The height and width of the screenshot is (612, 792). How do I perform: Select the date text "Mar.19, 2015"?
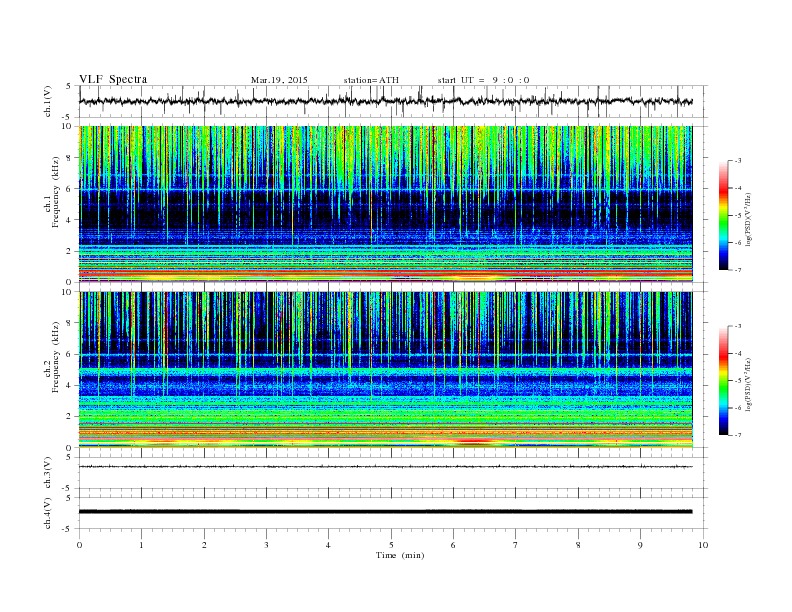point(279,80)
